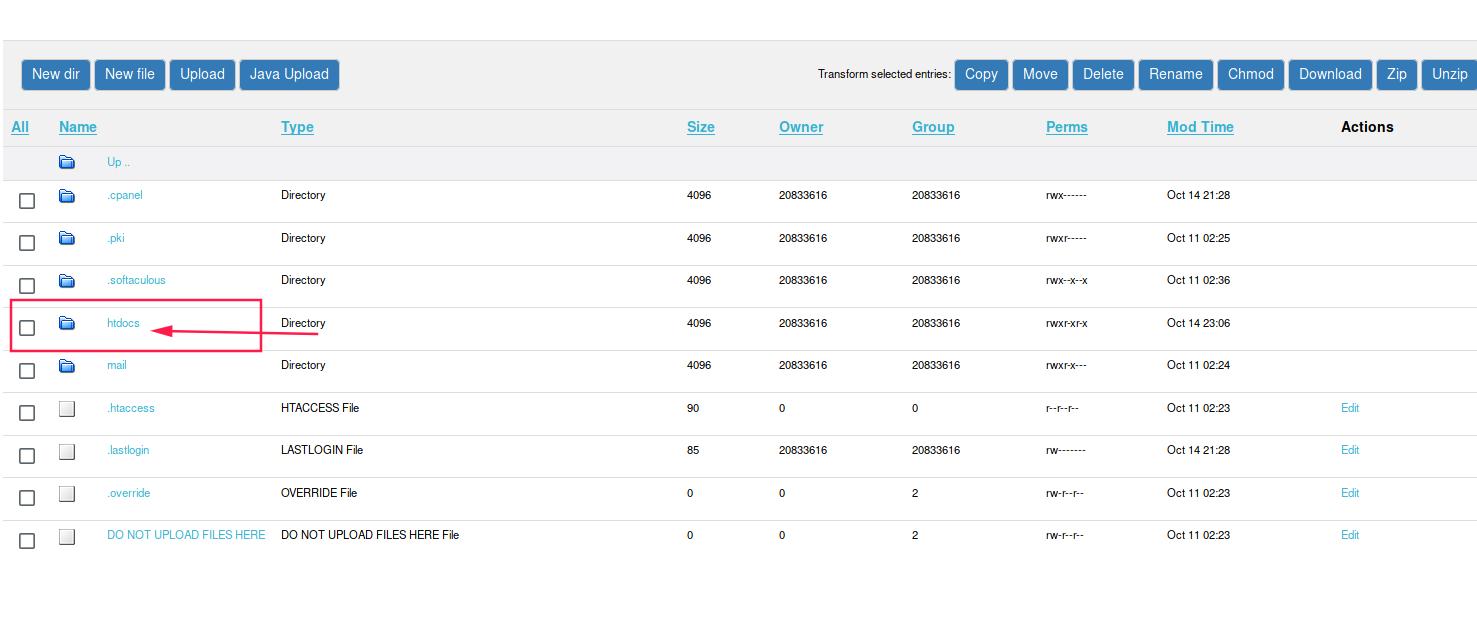This screenshot has height=623, width=1477.
Task: Click the htdocs folder icon
Action: point(67,323)
